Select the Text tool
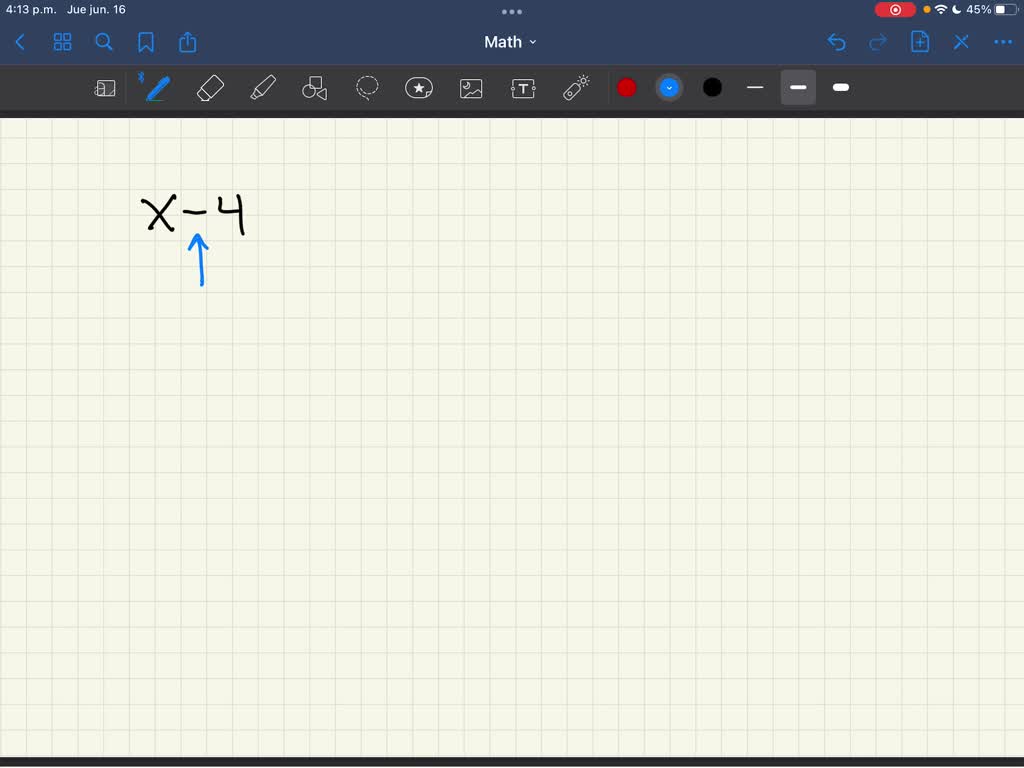Screen dimensions: 1024x768 coord(523,88)
